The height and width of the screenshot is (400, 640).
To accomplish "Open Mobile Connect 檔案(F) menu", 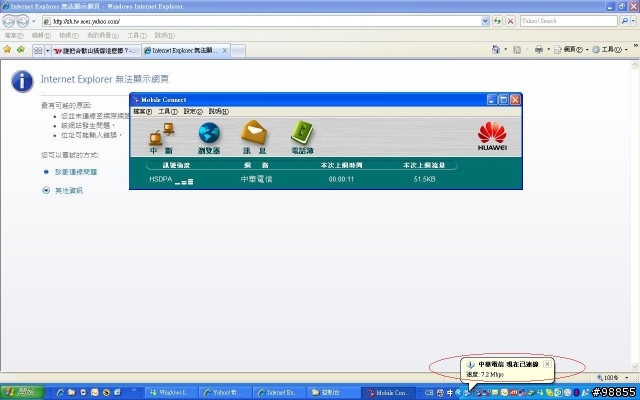I will pyautogui.click(x=142, y=111).
